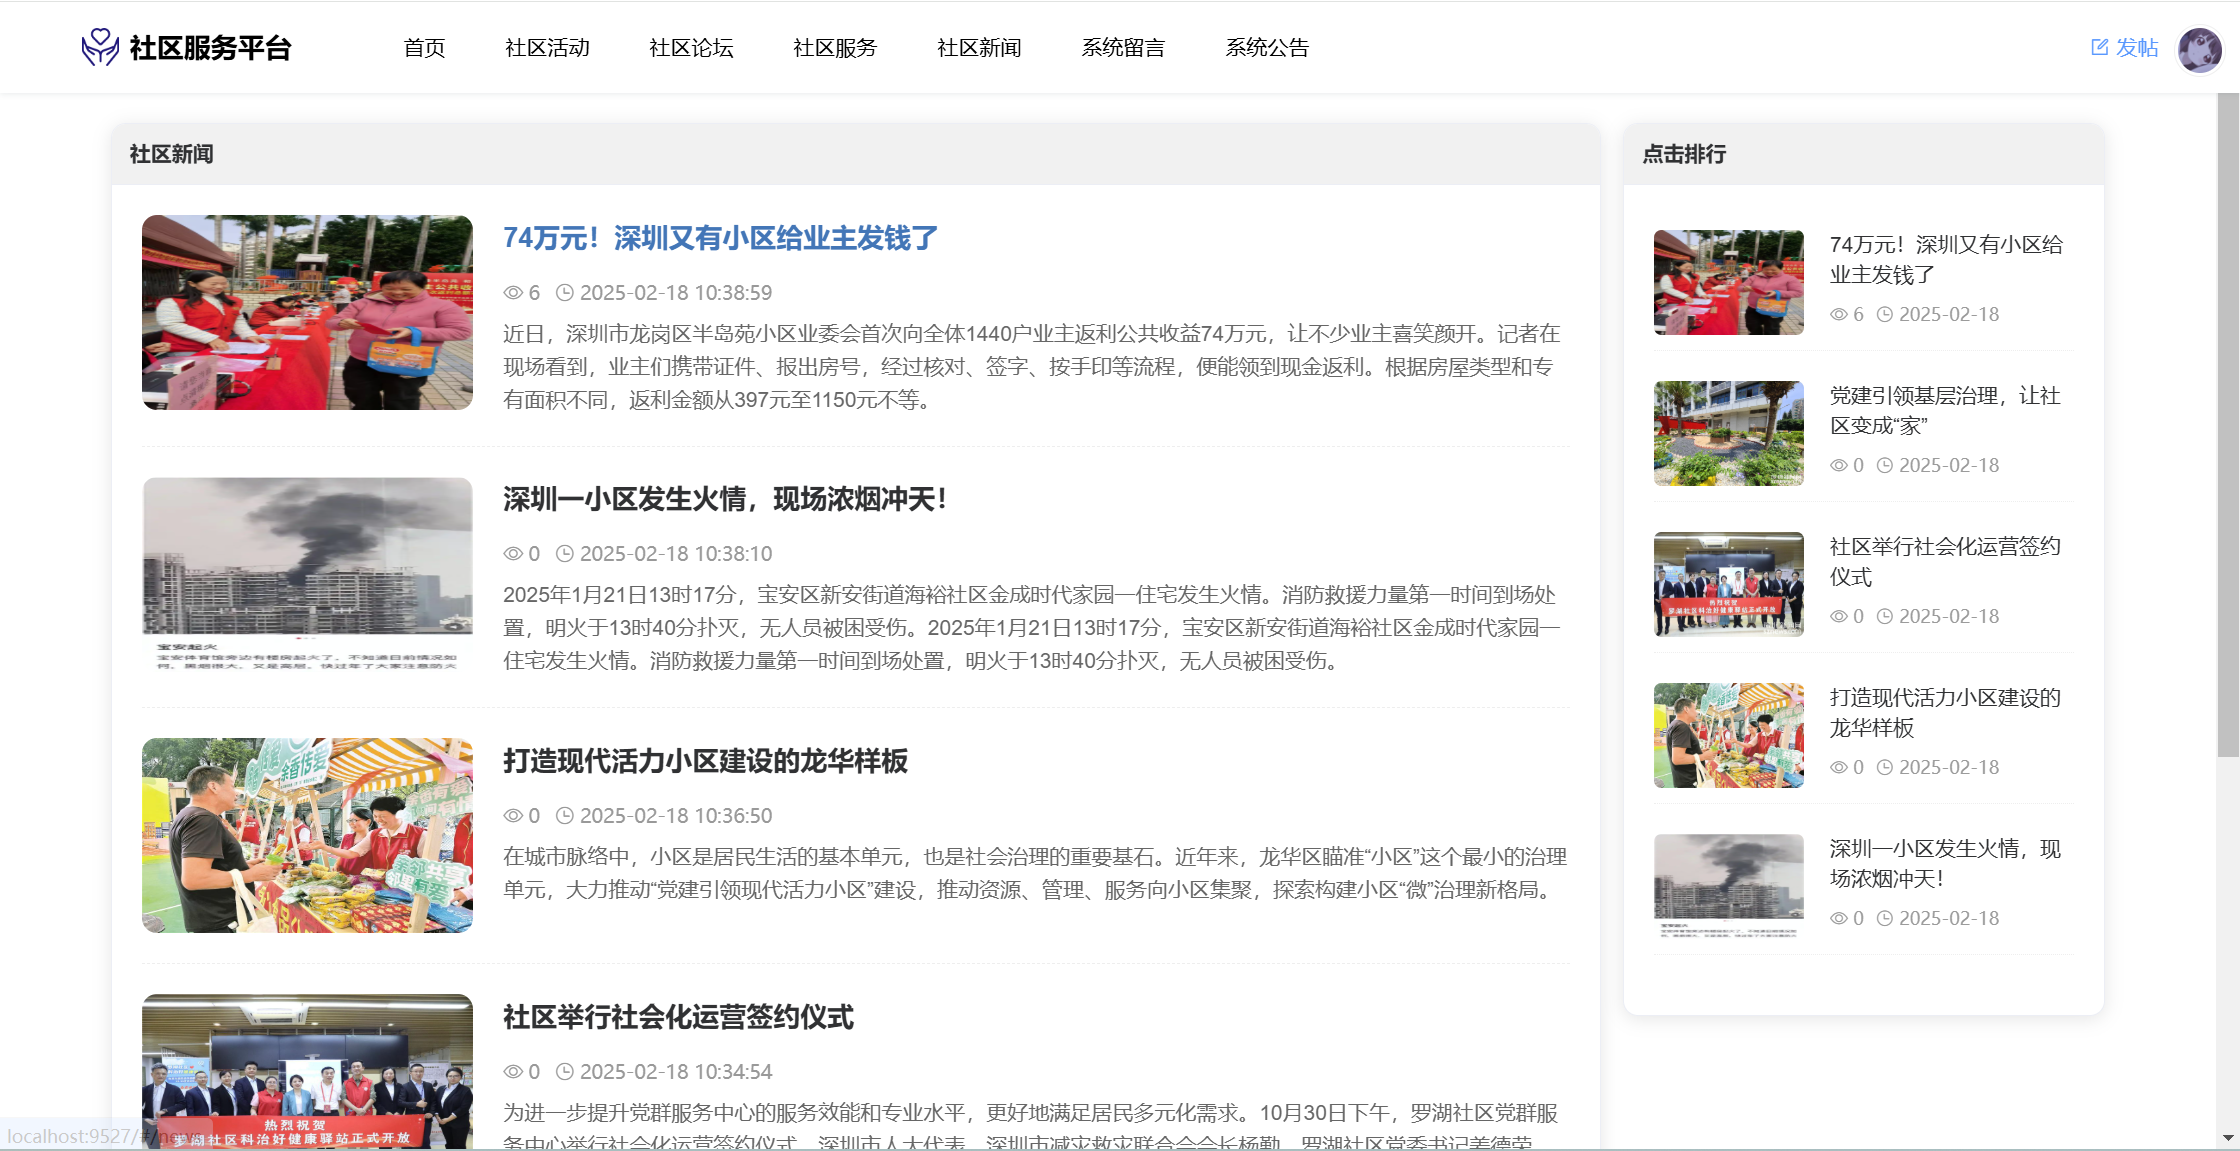The height and width of the screenshot is (1151, 2240).
Task: Click the community platform heart logo
Action: tap(100, 47)
